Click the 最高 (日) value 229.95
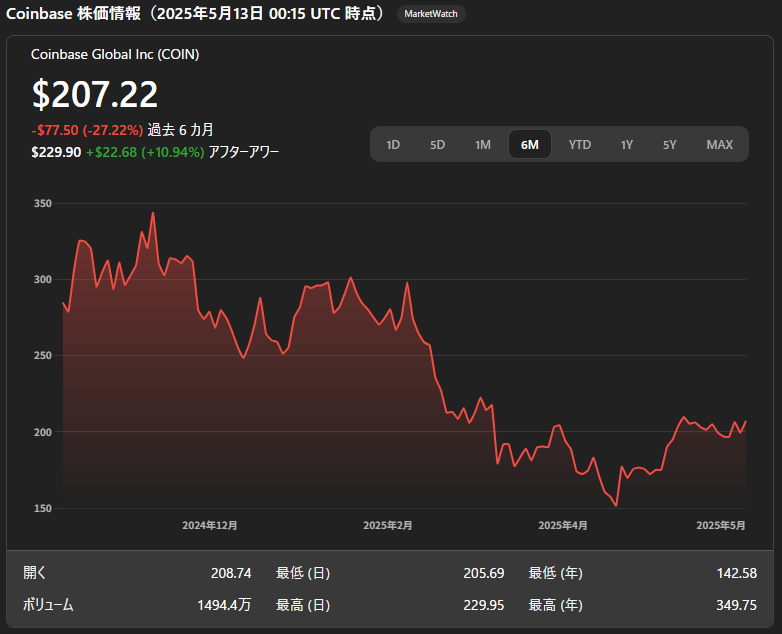This screenshot has height=634, width=782. click(484, 606)
